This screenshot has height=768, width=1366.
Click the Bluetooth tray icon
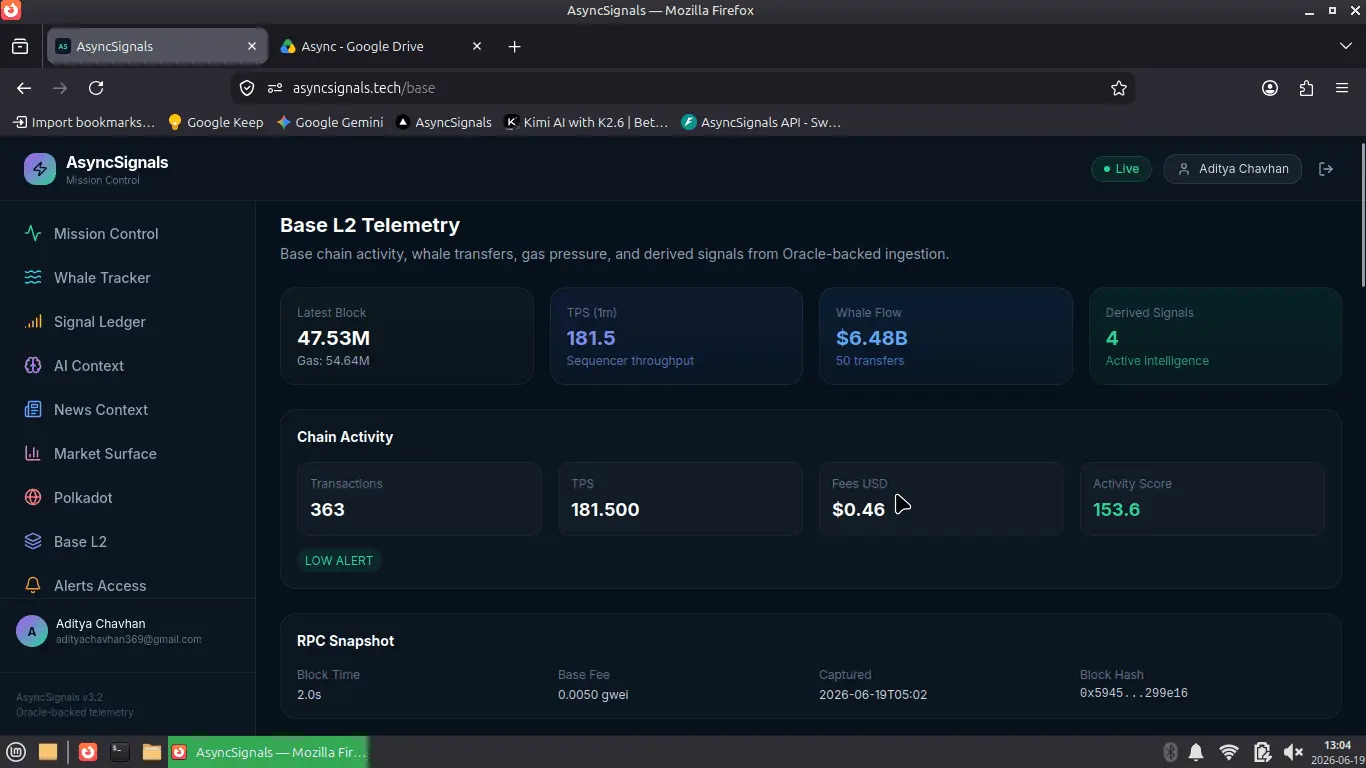1169,752
